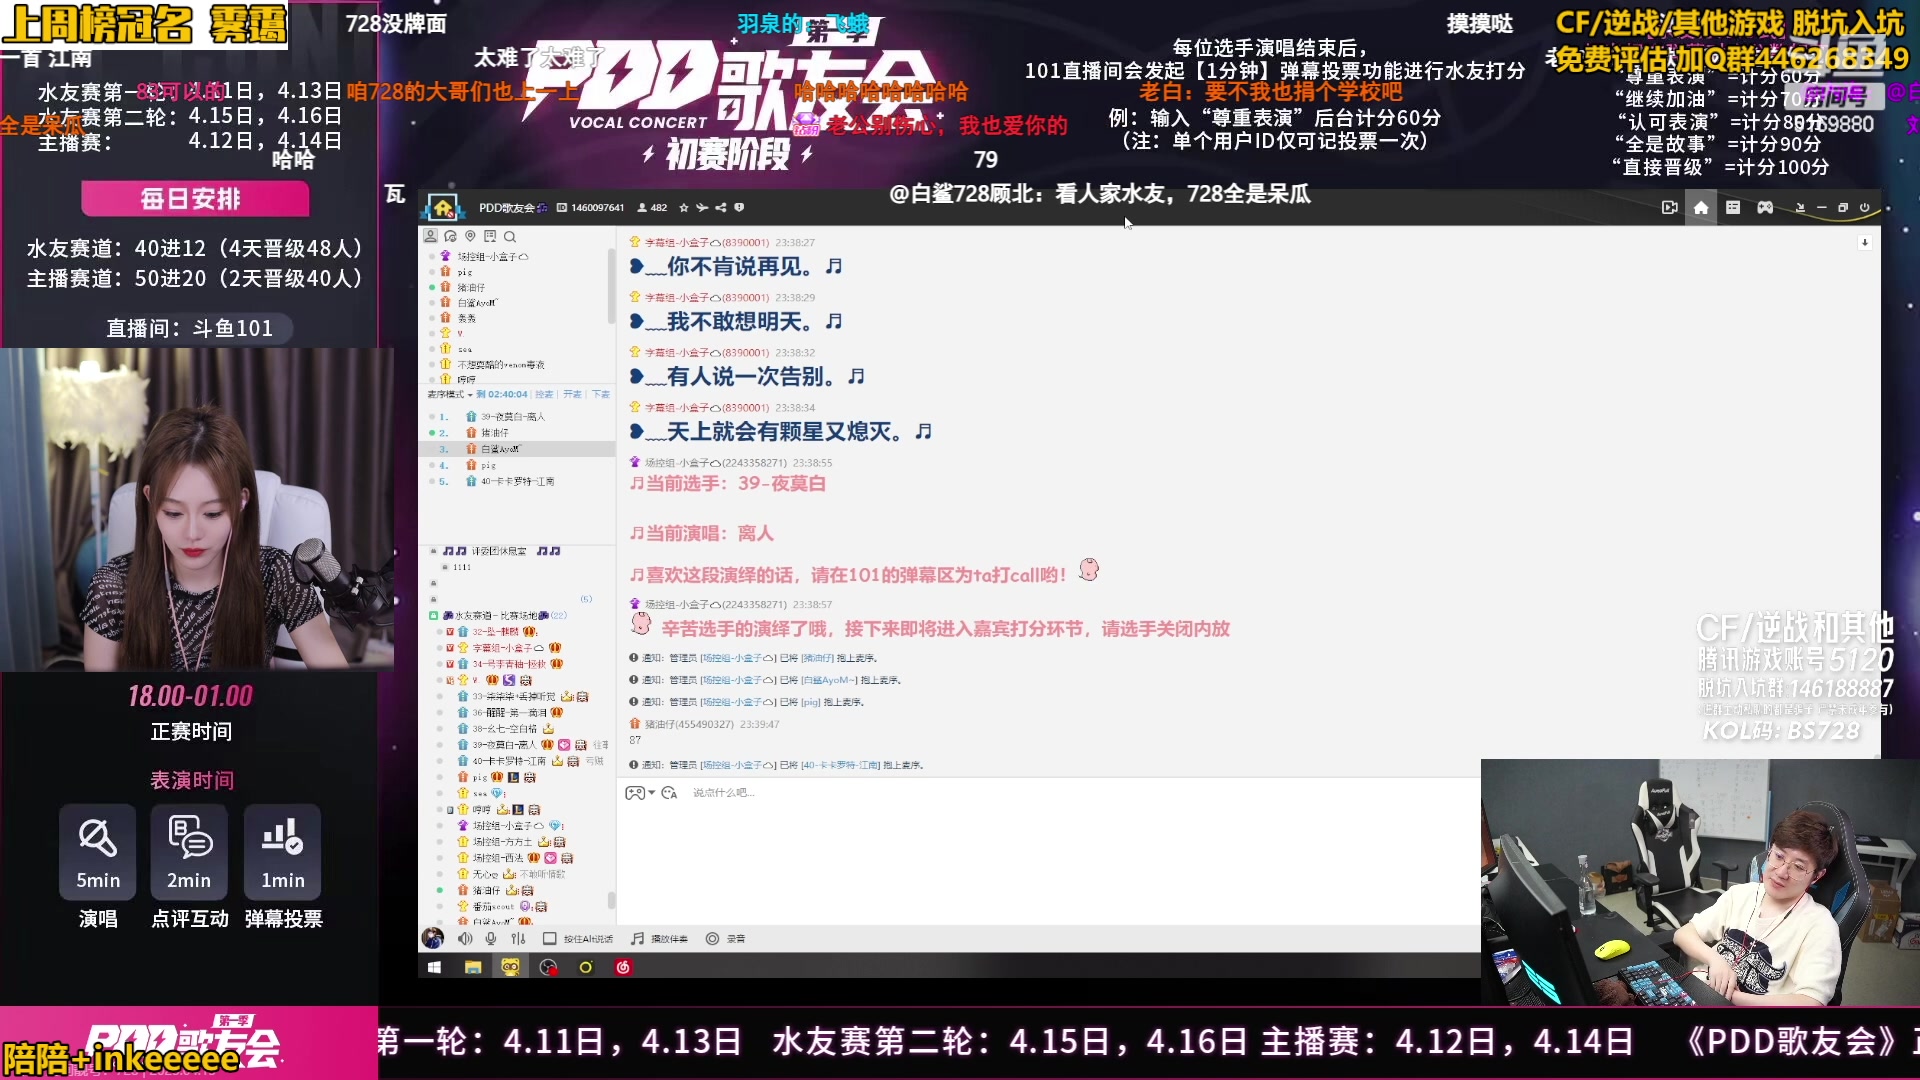The width and height of the screenshot is (1920, 1080).
Task: Select mic queue entry 3 白鲨AyoM
Action: coord(516,449)
